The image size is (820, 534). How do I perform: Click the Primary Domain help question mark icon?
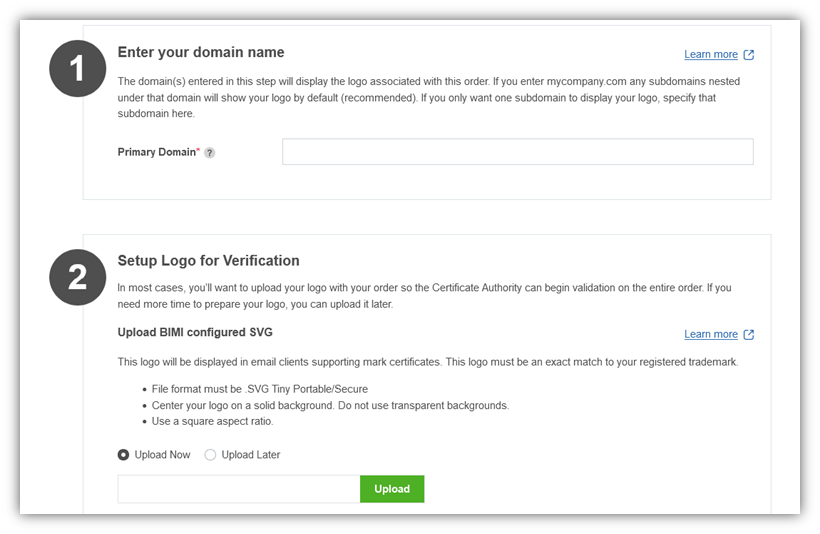click(210, 153)
